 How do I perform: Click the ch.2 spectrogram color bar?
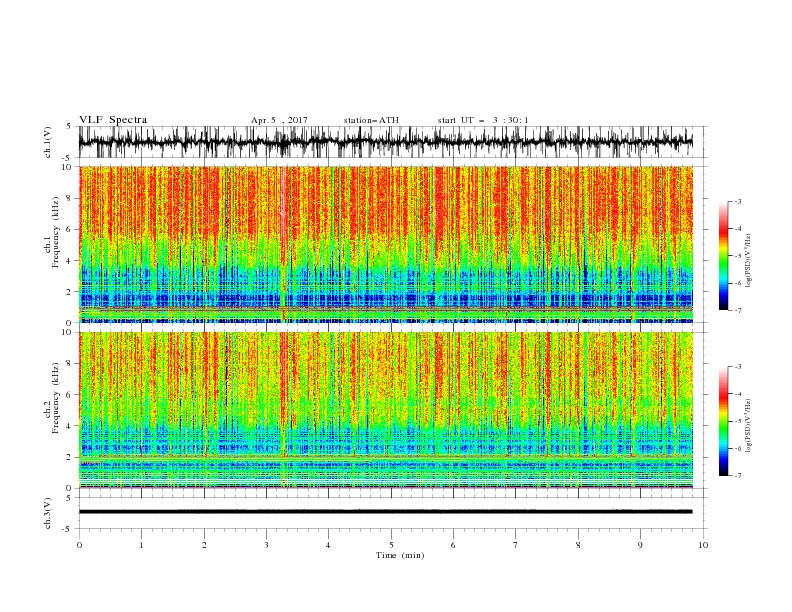[x=723, y=421]
